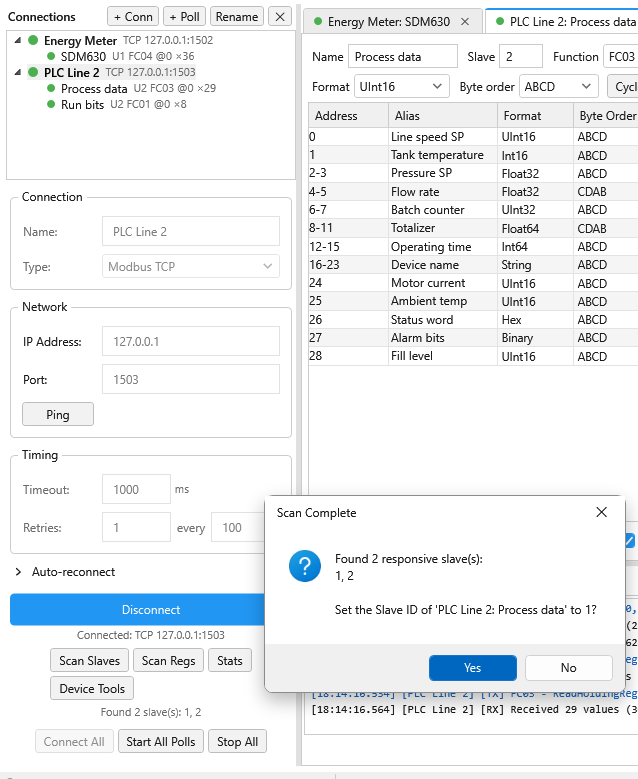Screen dimensions: 638x779
Task: Click the Rename button
Action: pos(237,16)
